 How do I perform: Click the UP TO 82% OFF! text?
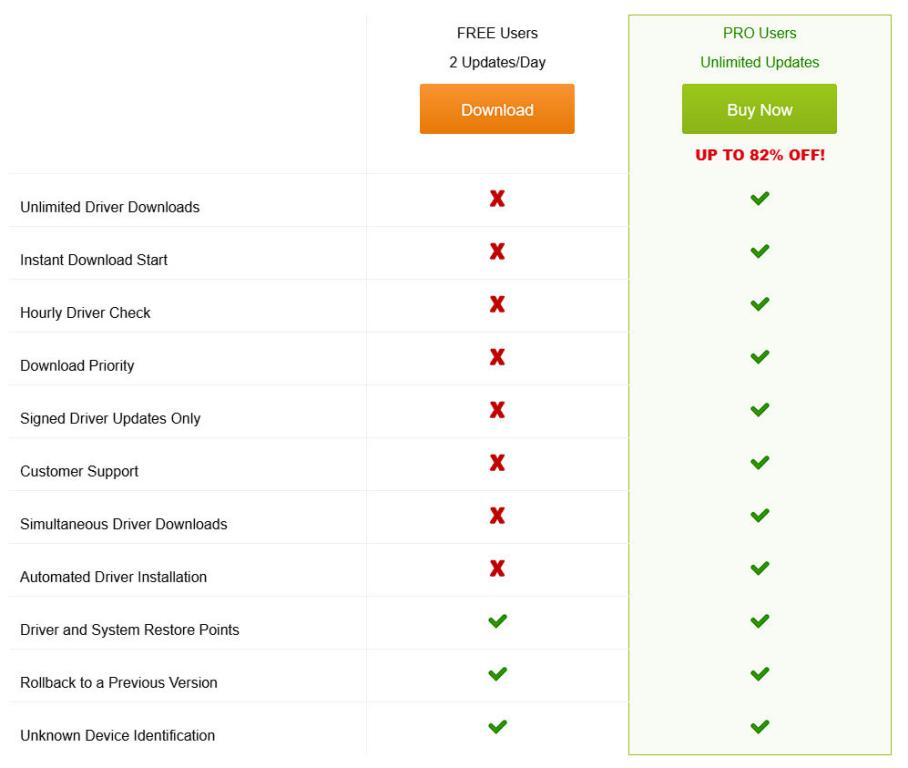(x=759, y=156)
